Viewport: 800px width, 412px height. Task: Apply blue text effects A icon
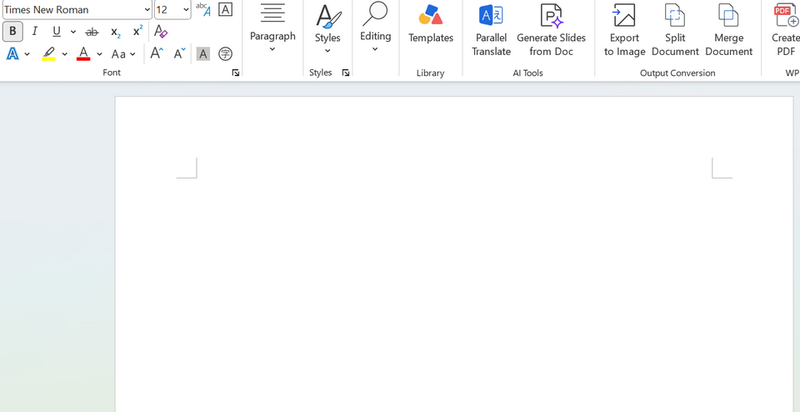coord(12,54)
